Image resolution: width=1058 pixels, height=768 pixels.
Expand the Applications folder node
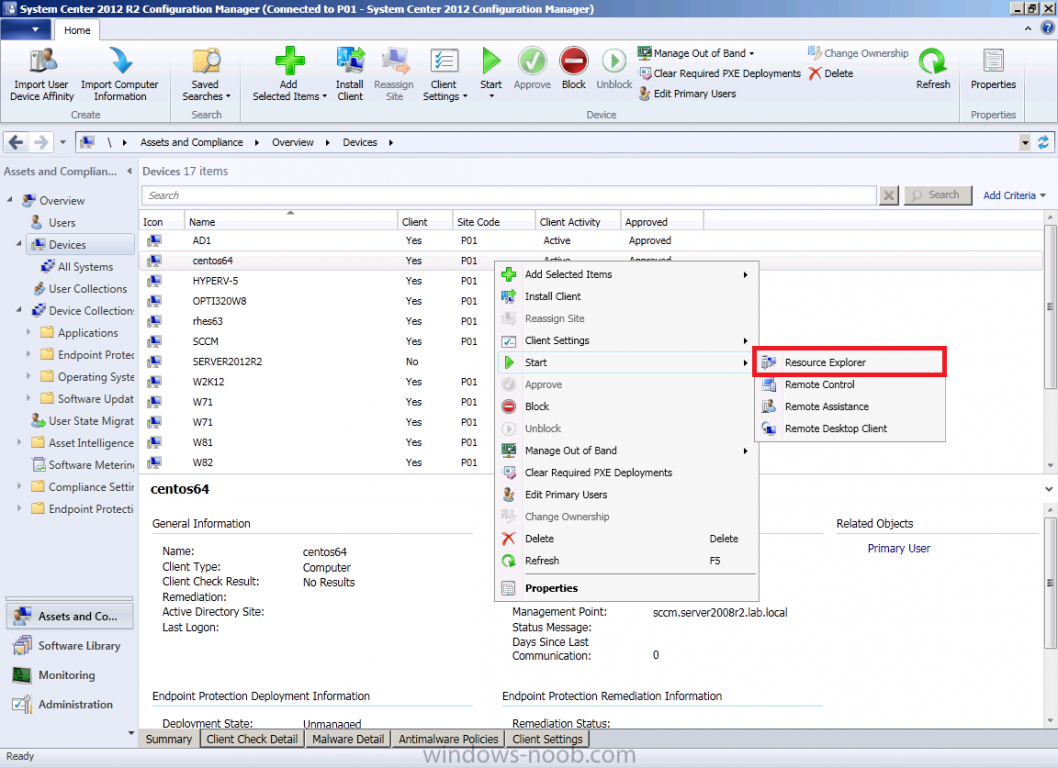[x=28, y=332]
